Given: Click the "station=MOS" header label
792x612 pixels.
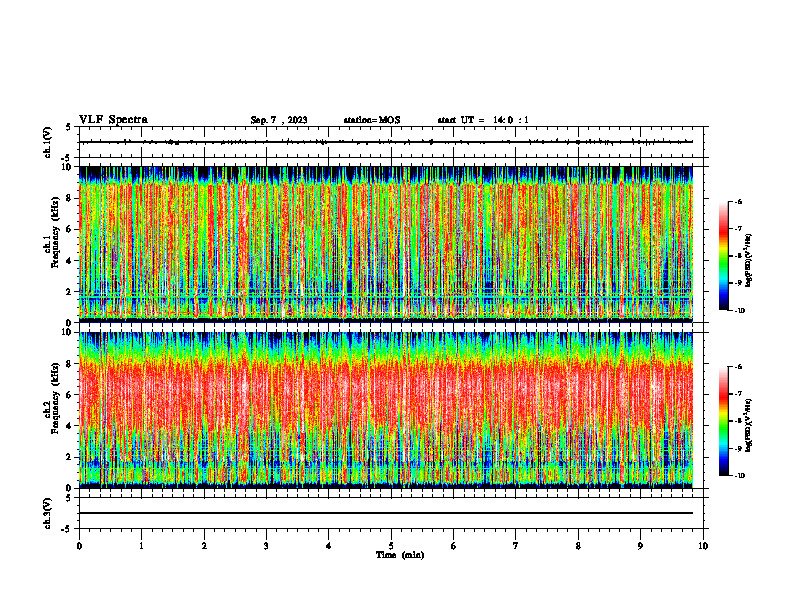Looking at the screenshot, I should tap(372, 120).
